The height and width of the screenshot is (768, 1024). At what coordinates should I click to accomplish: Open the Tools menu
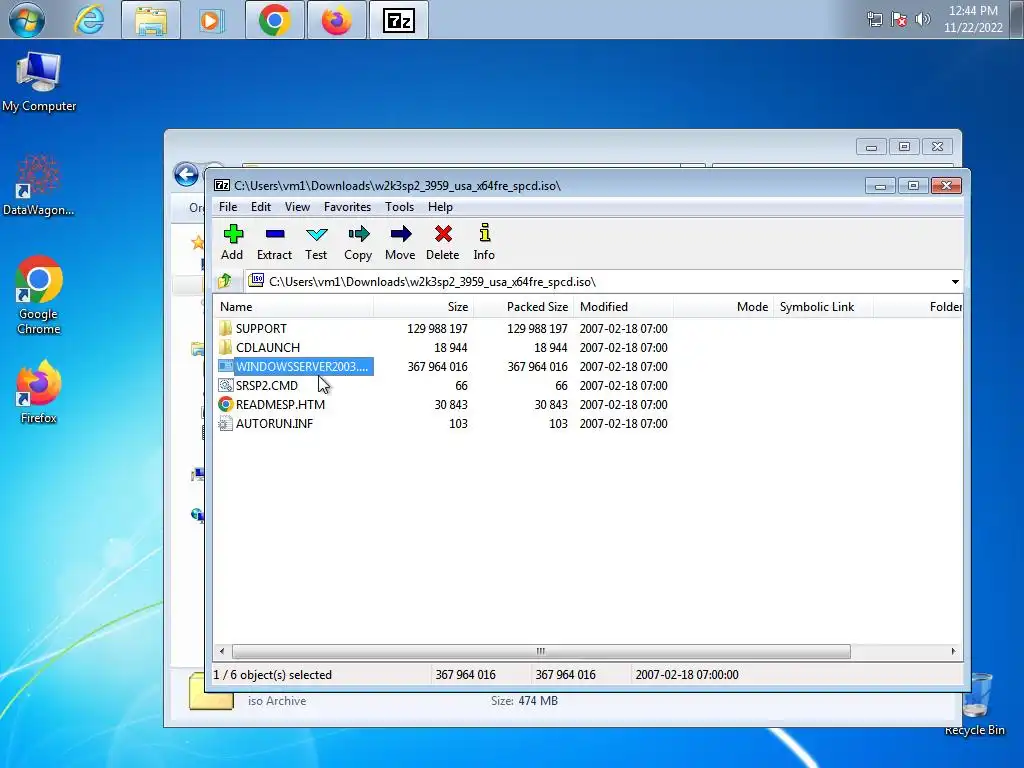click(x=399, y=207)
